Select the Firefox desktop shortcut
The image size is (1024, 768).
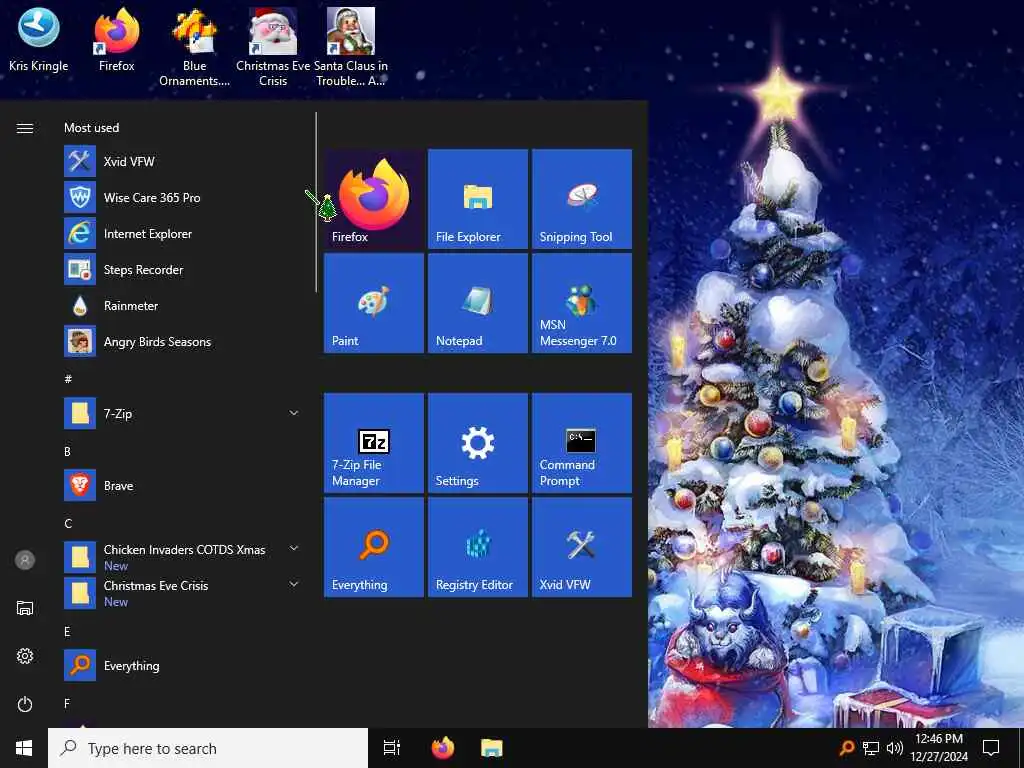(116, 40)
